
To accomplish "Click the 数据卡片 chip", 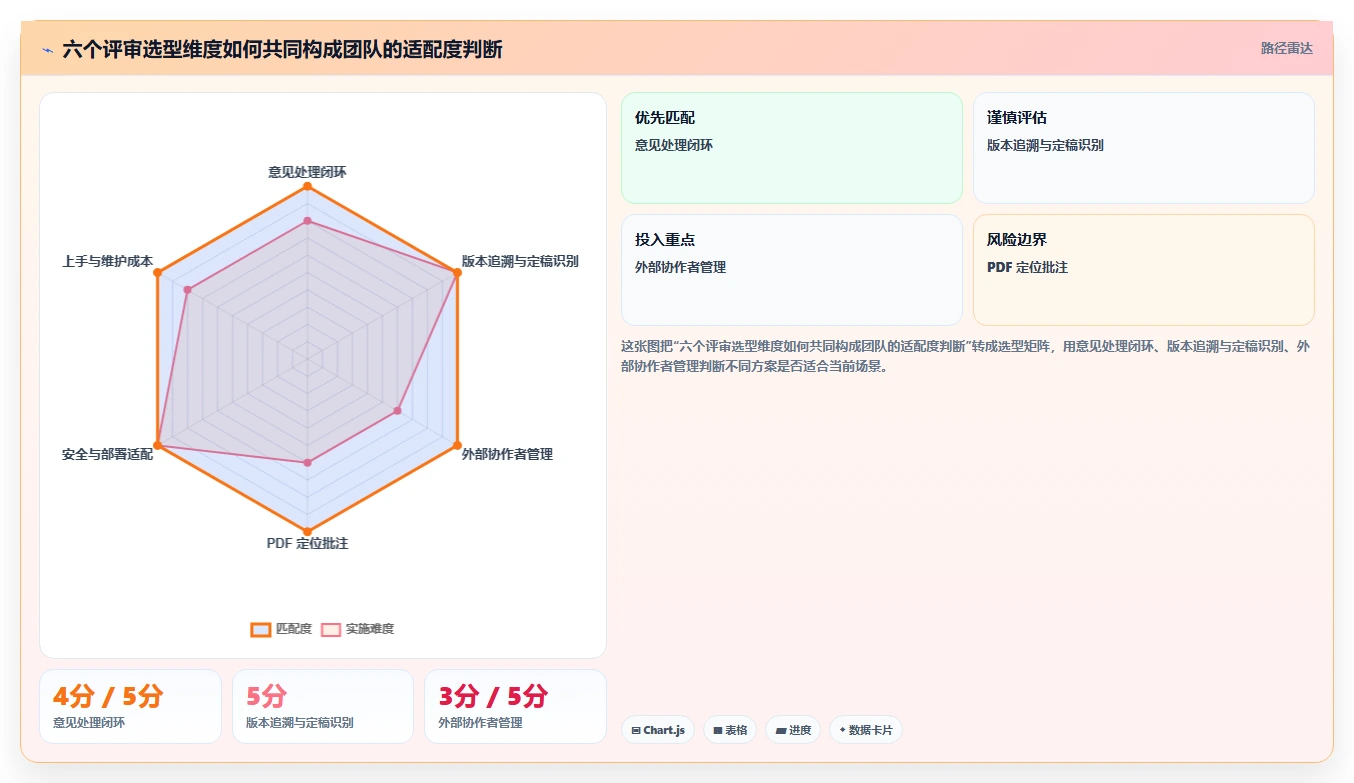I will click(866, 730).
